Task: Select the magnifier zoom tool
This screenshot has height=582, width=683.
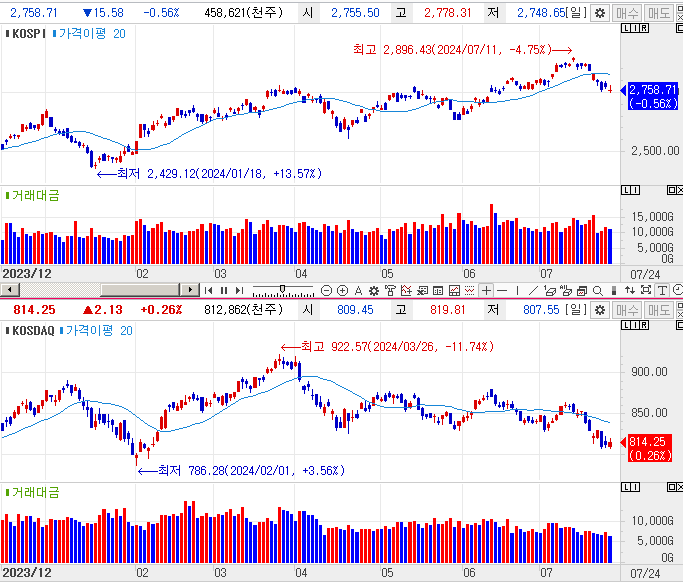Action: [x=598, y=291]
